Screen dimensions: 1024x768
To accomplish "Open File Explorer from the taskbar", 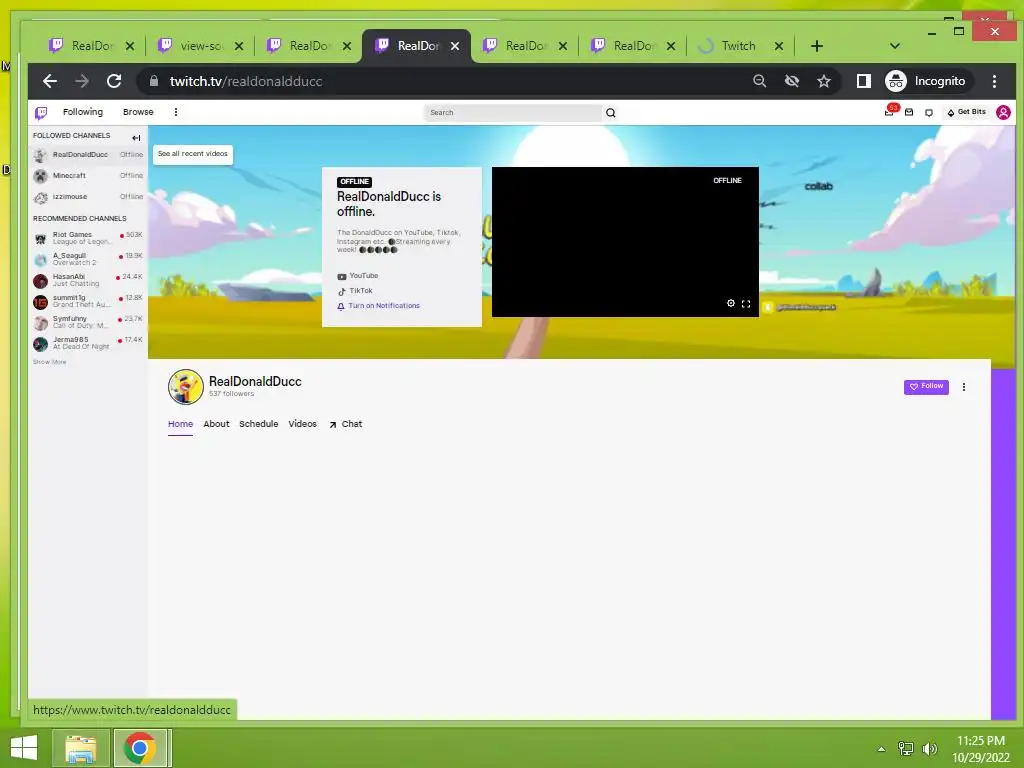I will (x=80, y=748).
